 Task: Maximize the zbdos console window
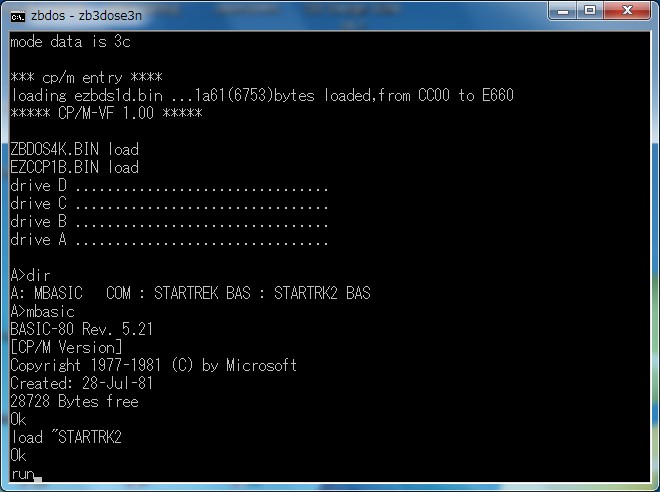(x=590, y=10)
